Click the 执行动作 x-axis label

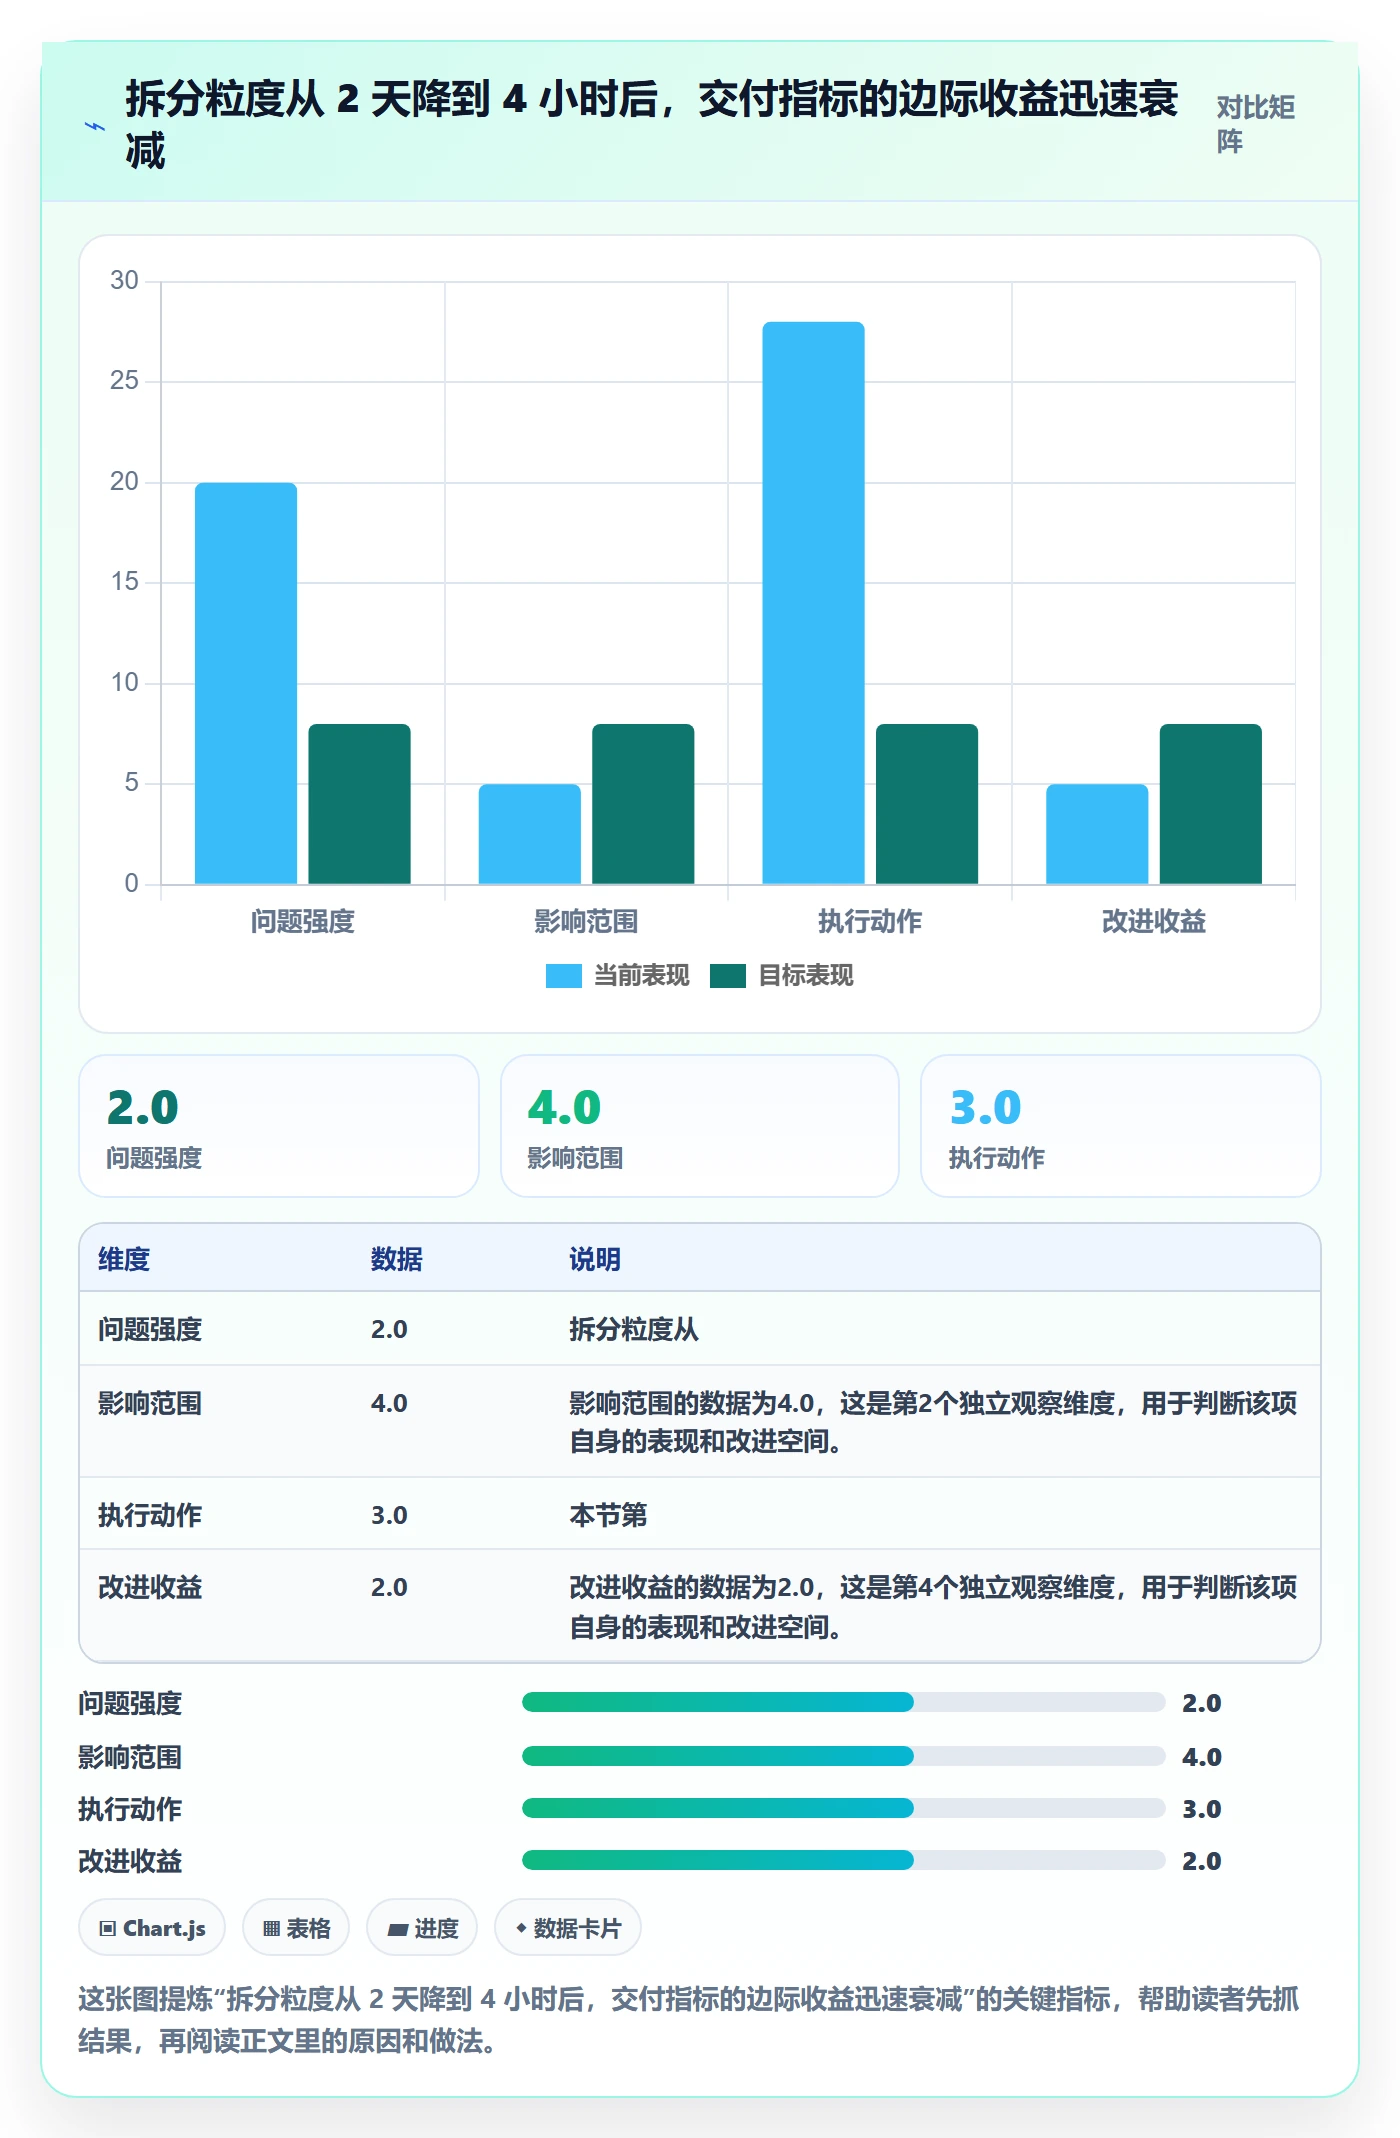(x=870, y=921)
